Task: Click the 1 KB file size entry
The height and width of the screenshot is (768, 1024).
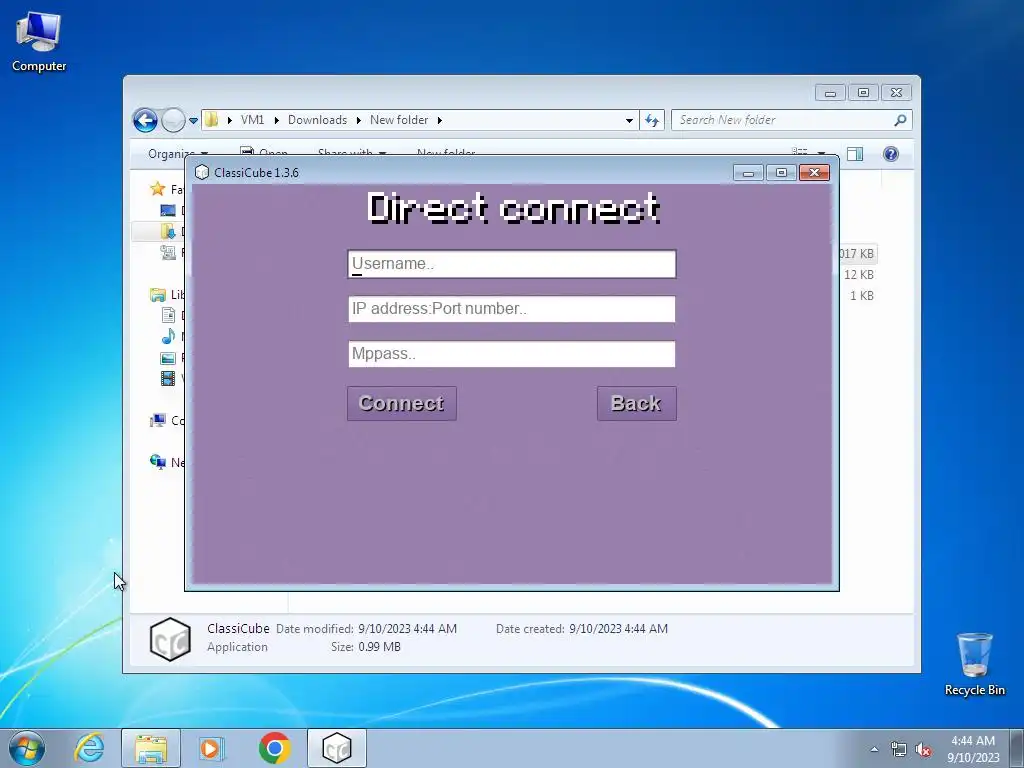Action: [x=861, y=296]
